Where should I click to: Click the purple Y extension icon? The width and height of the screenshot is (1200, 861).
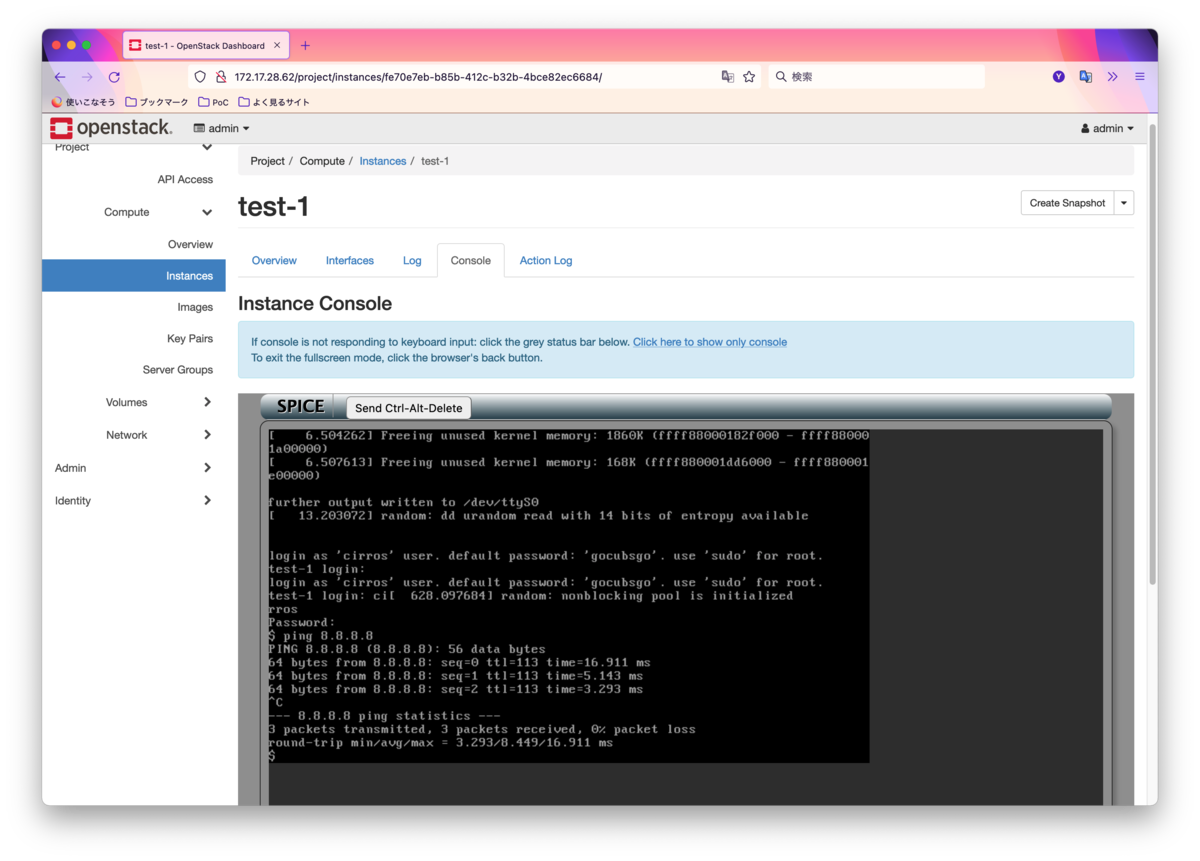click(x=1059, y=77)
